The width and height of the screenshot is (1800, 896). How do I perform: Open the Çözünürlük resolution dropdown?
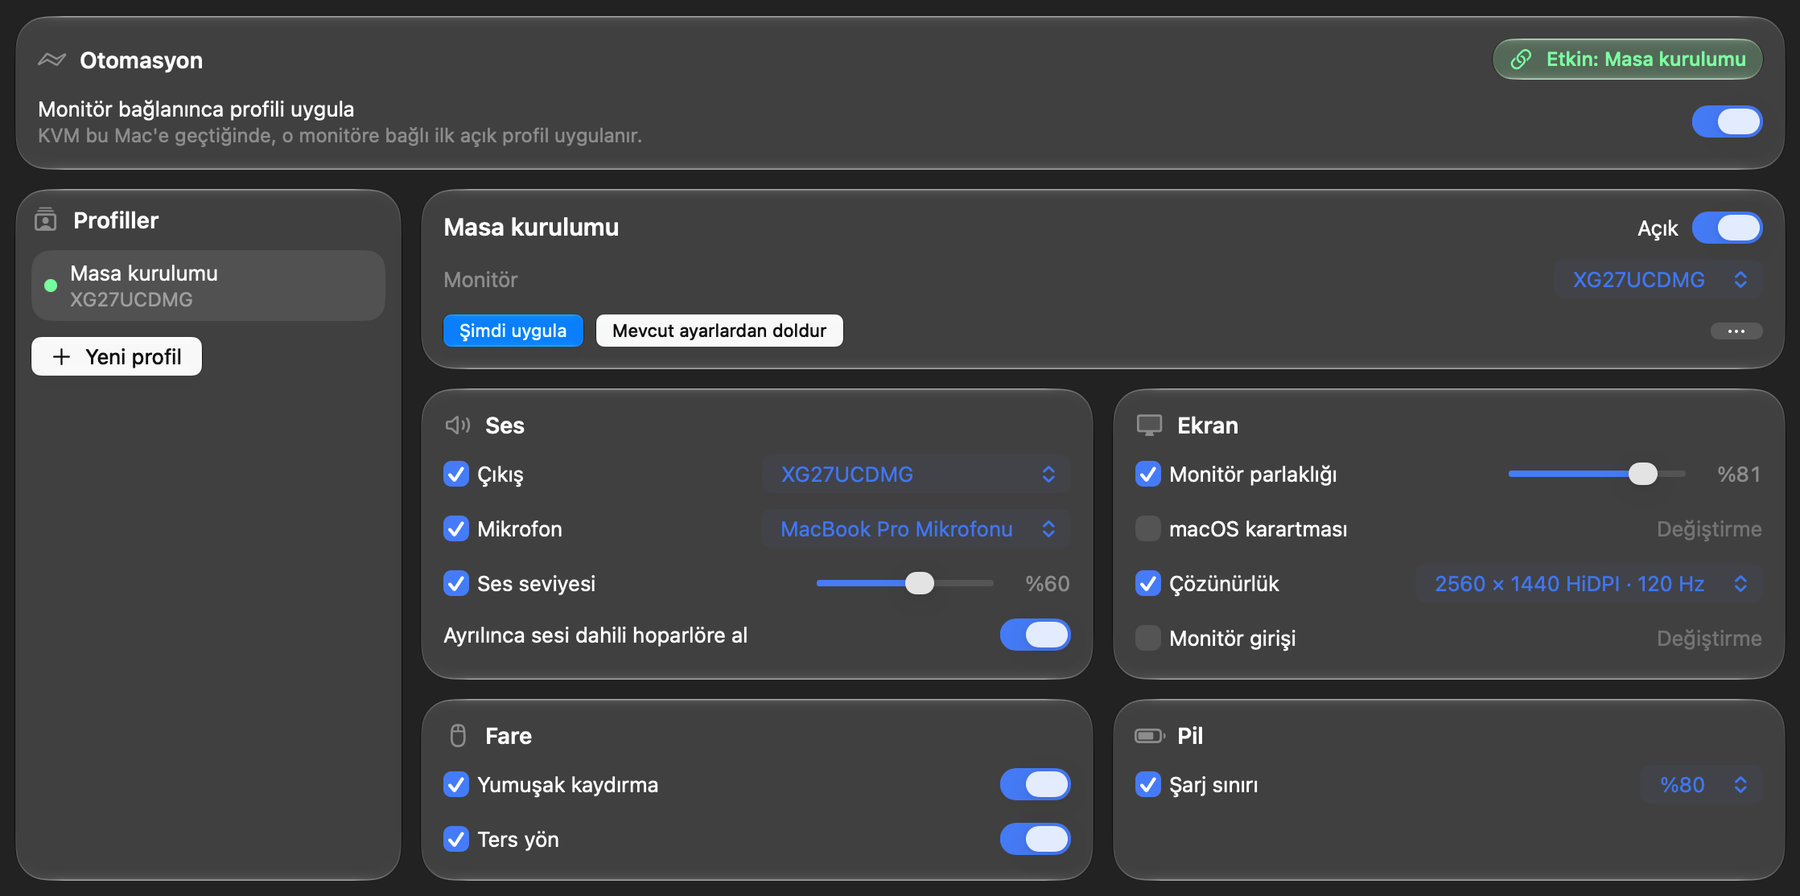(1589, 584)
